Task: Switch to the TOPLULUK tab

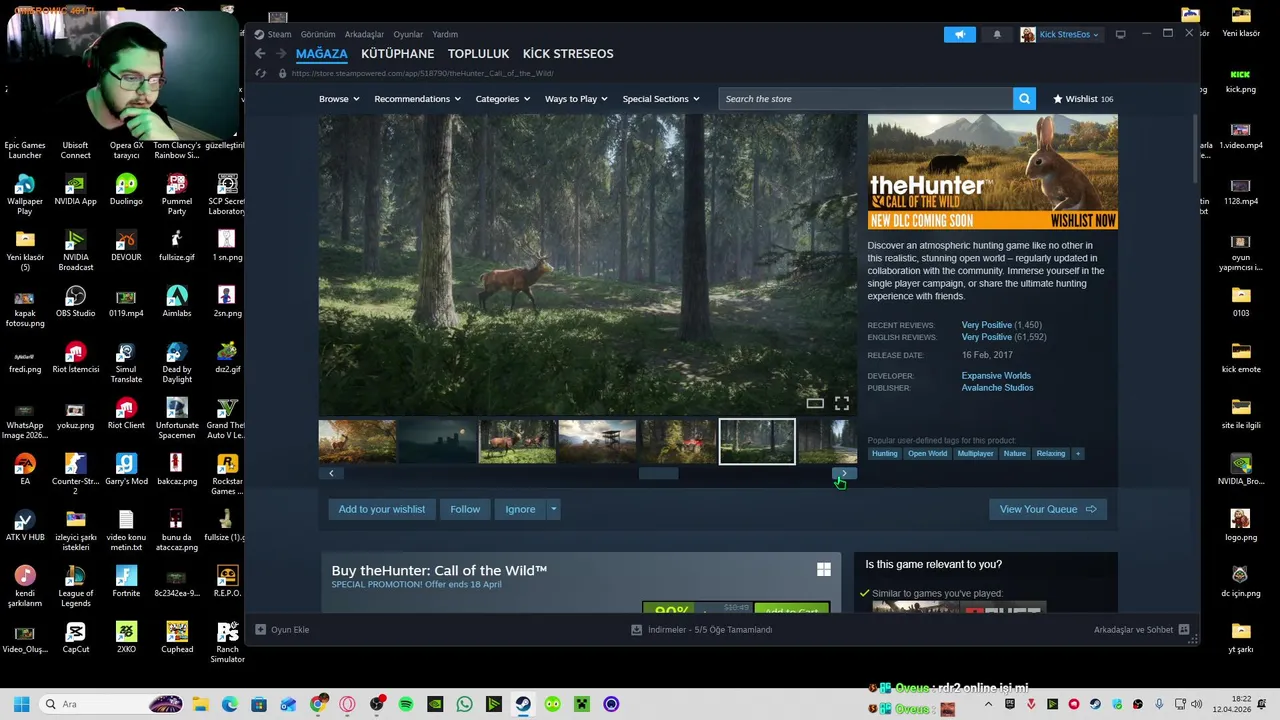Action: 478,54
